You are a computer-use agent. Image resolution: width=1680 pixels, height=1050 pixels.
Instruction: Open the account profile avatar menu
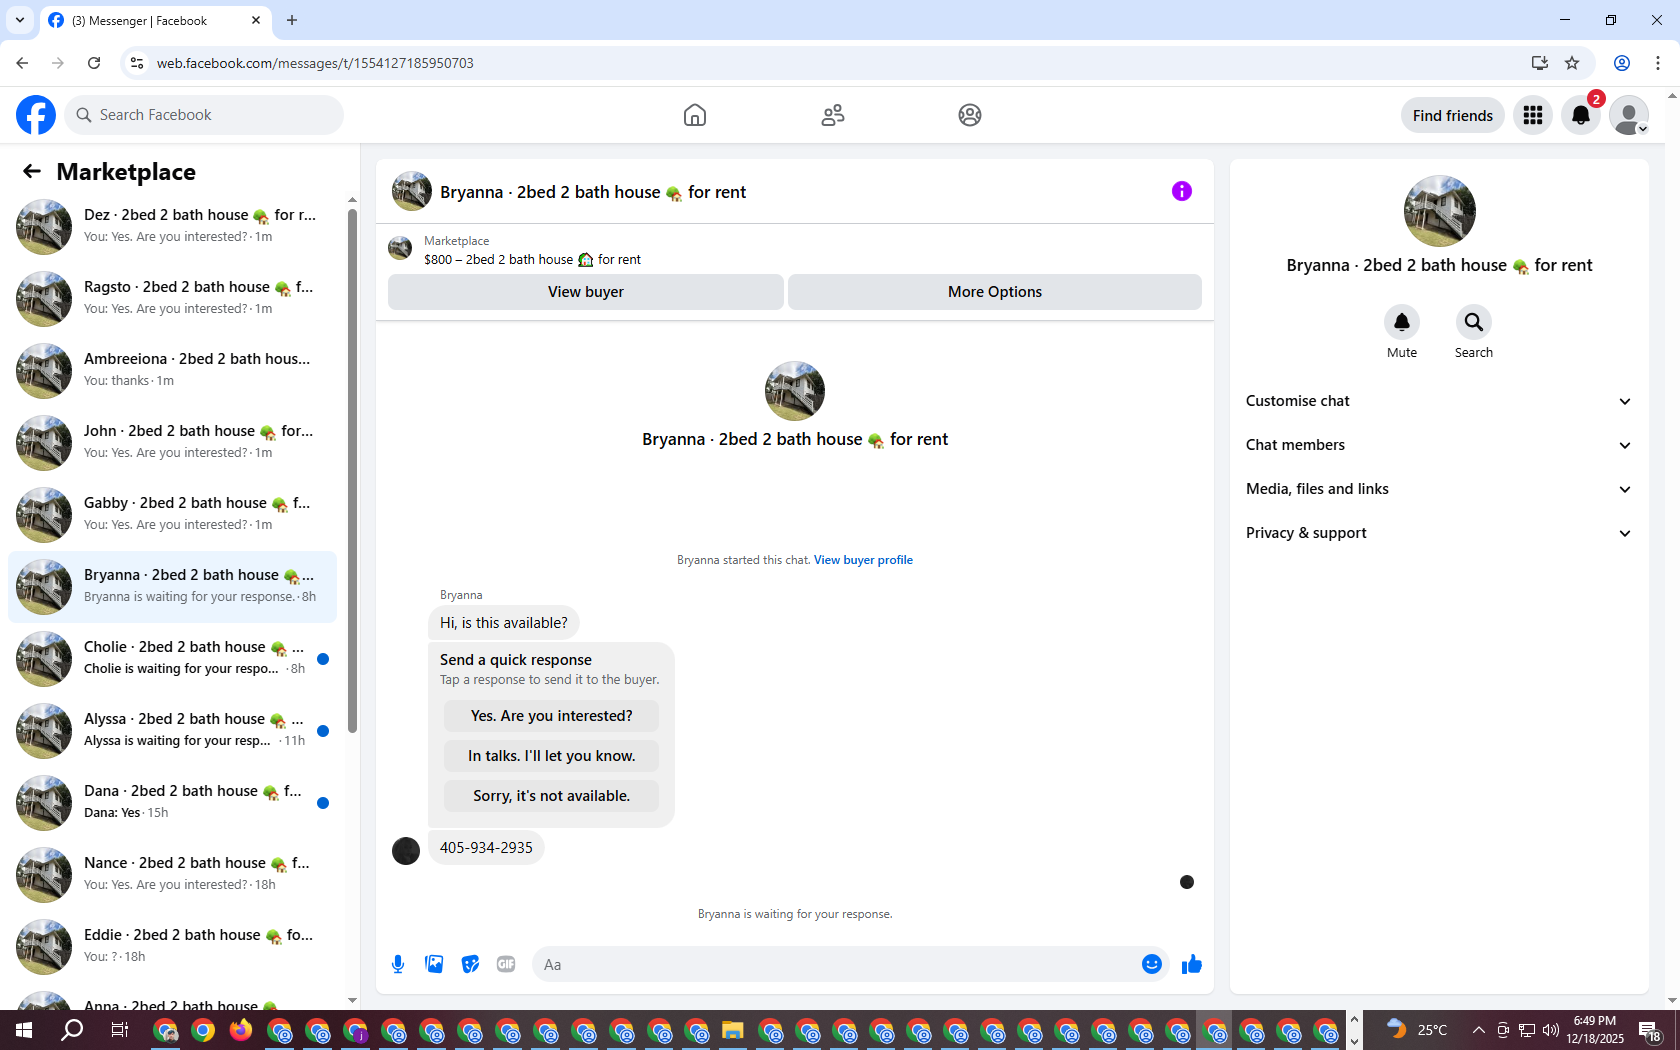pos(1629,115)
